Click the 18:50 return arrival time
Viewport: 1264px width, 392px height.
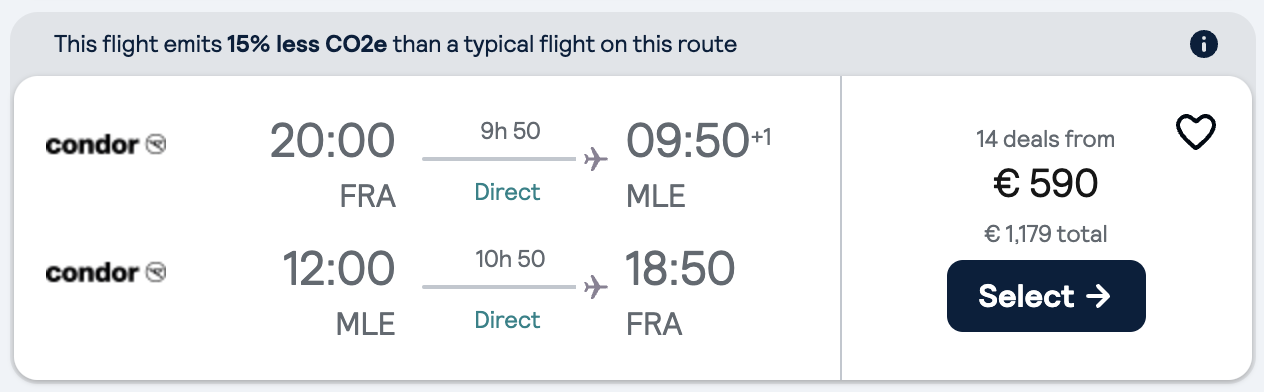click(681, 269)
